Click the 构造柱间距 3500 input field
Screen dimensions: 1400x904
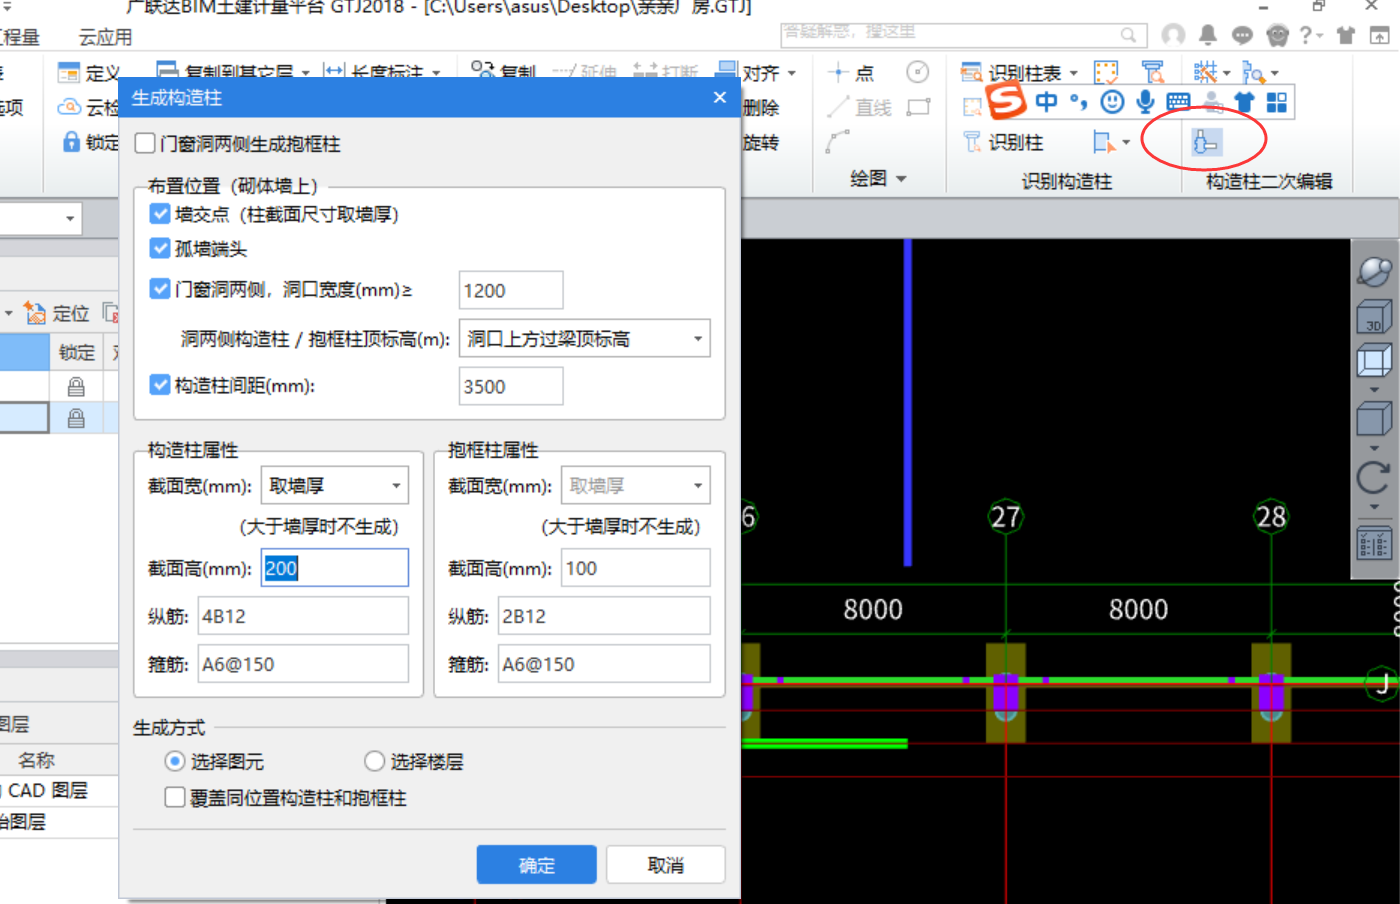pyautogui.click(x=511, y=386)
